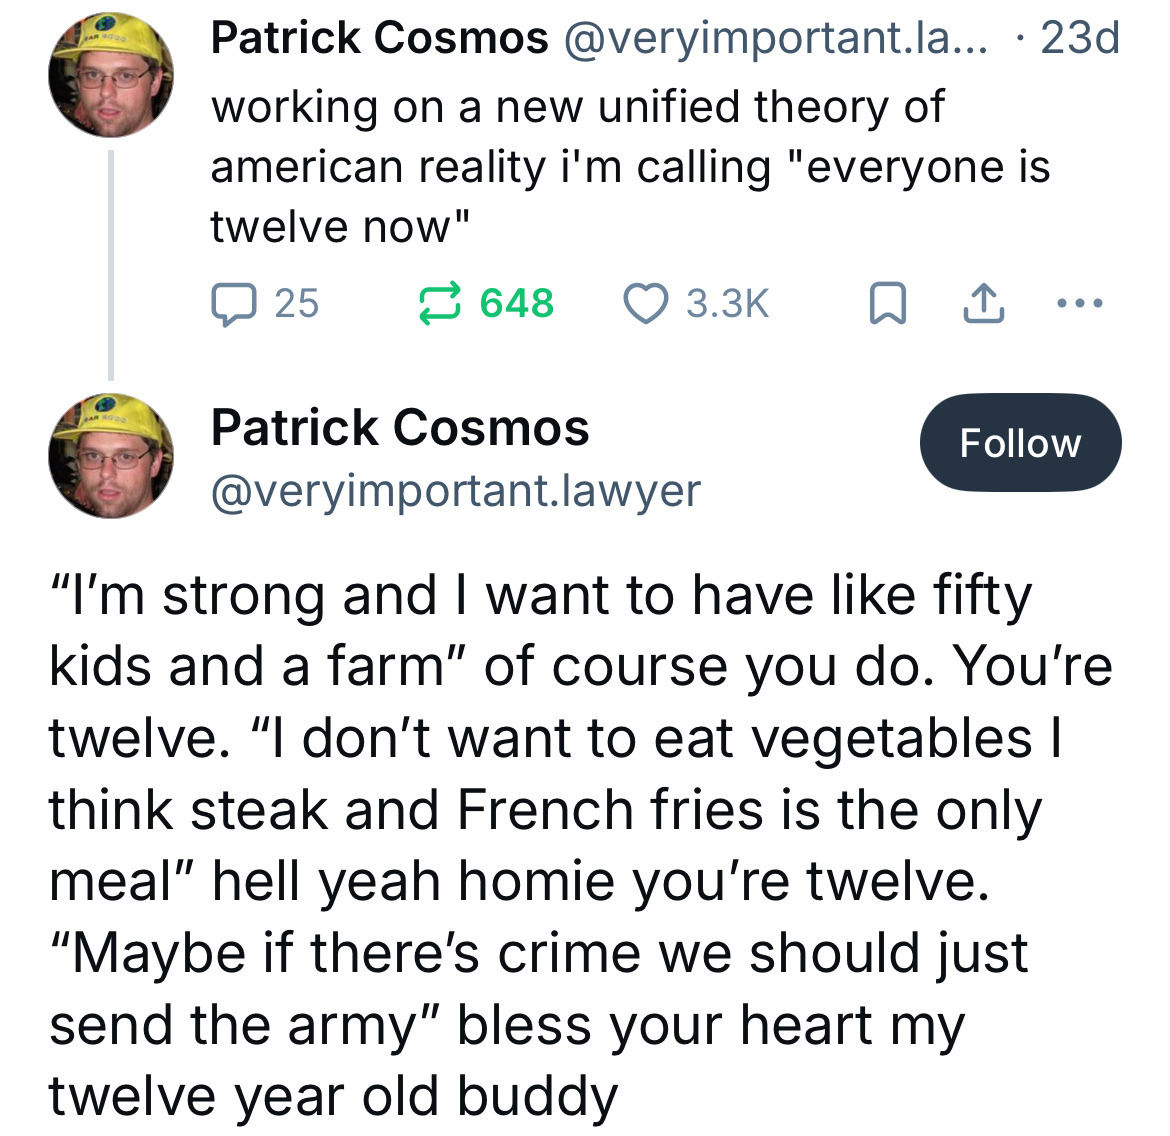Click the @veryimportant.lawyer handle
This screenshot has width=1170, height=1136.
(456, 490)
